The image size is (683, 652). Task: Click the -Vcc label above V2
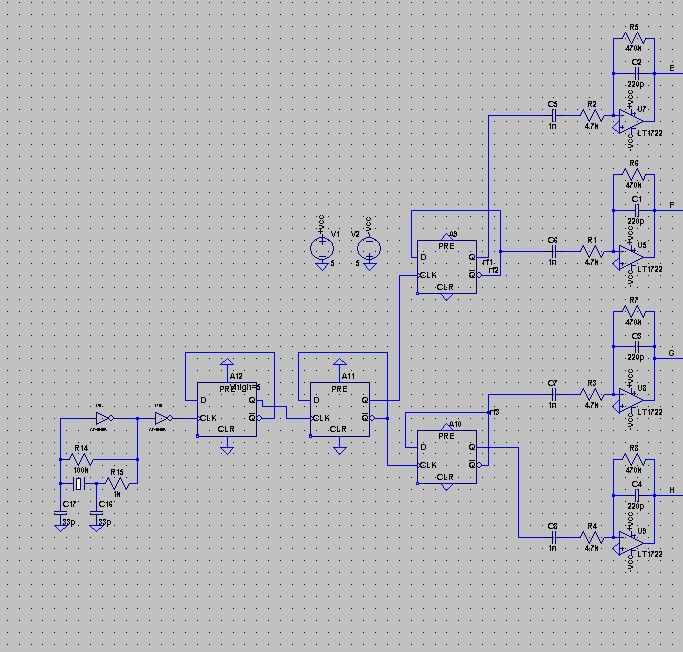tap(369, 226)
